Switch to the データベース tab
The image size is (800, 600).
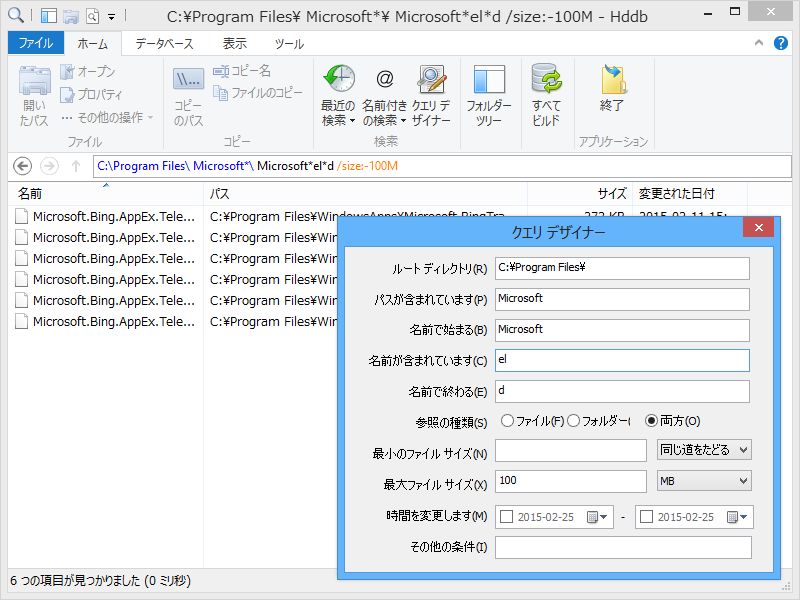(165, 43)
